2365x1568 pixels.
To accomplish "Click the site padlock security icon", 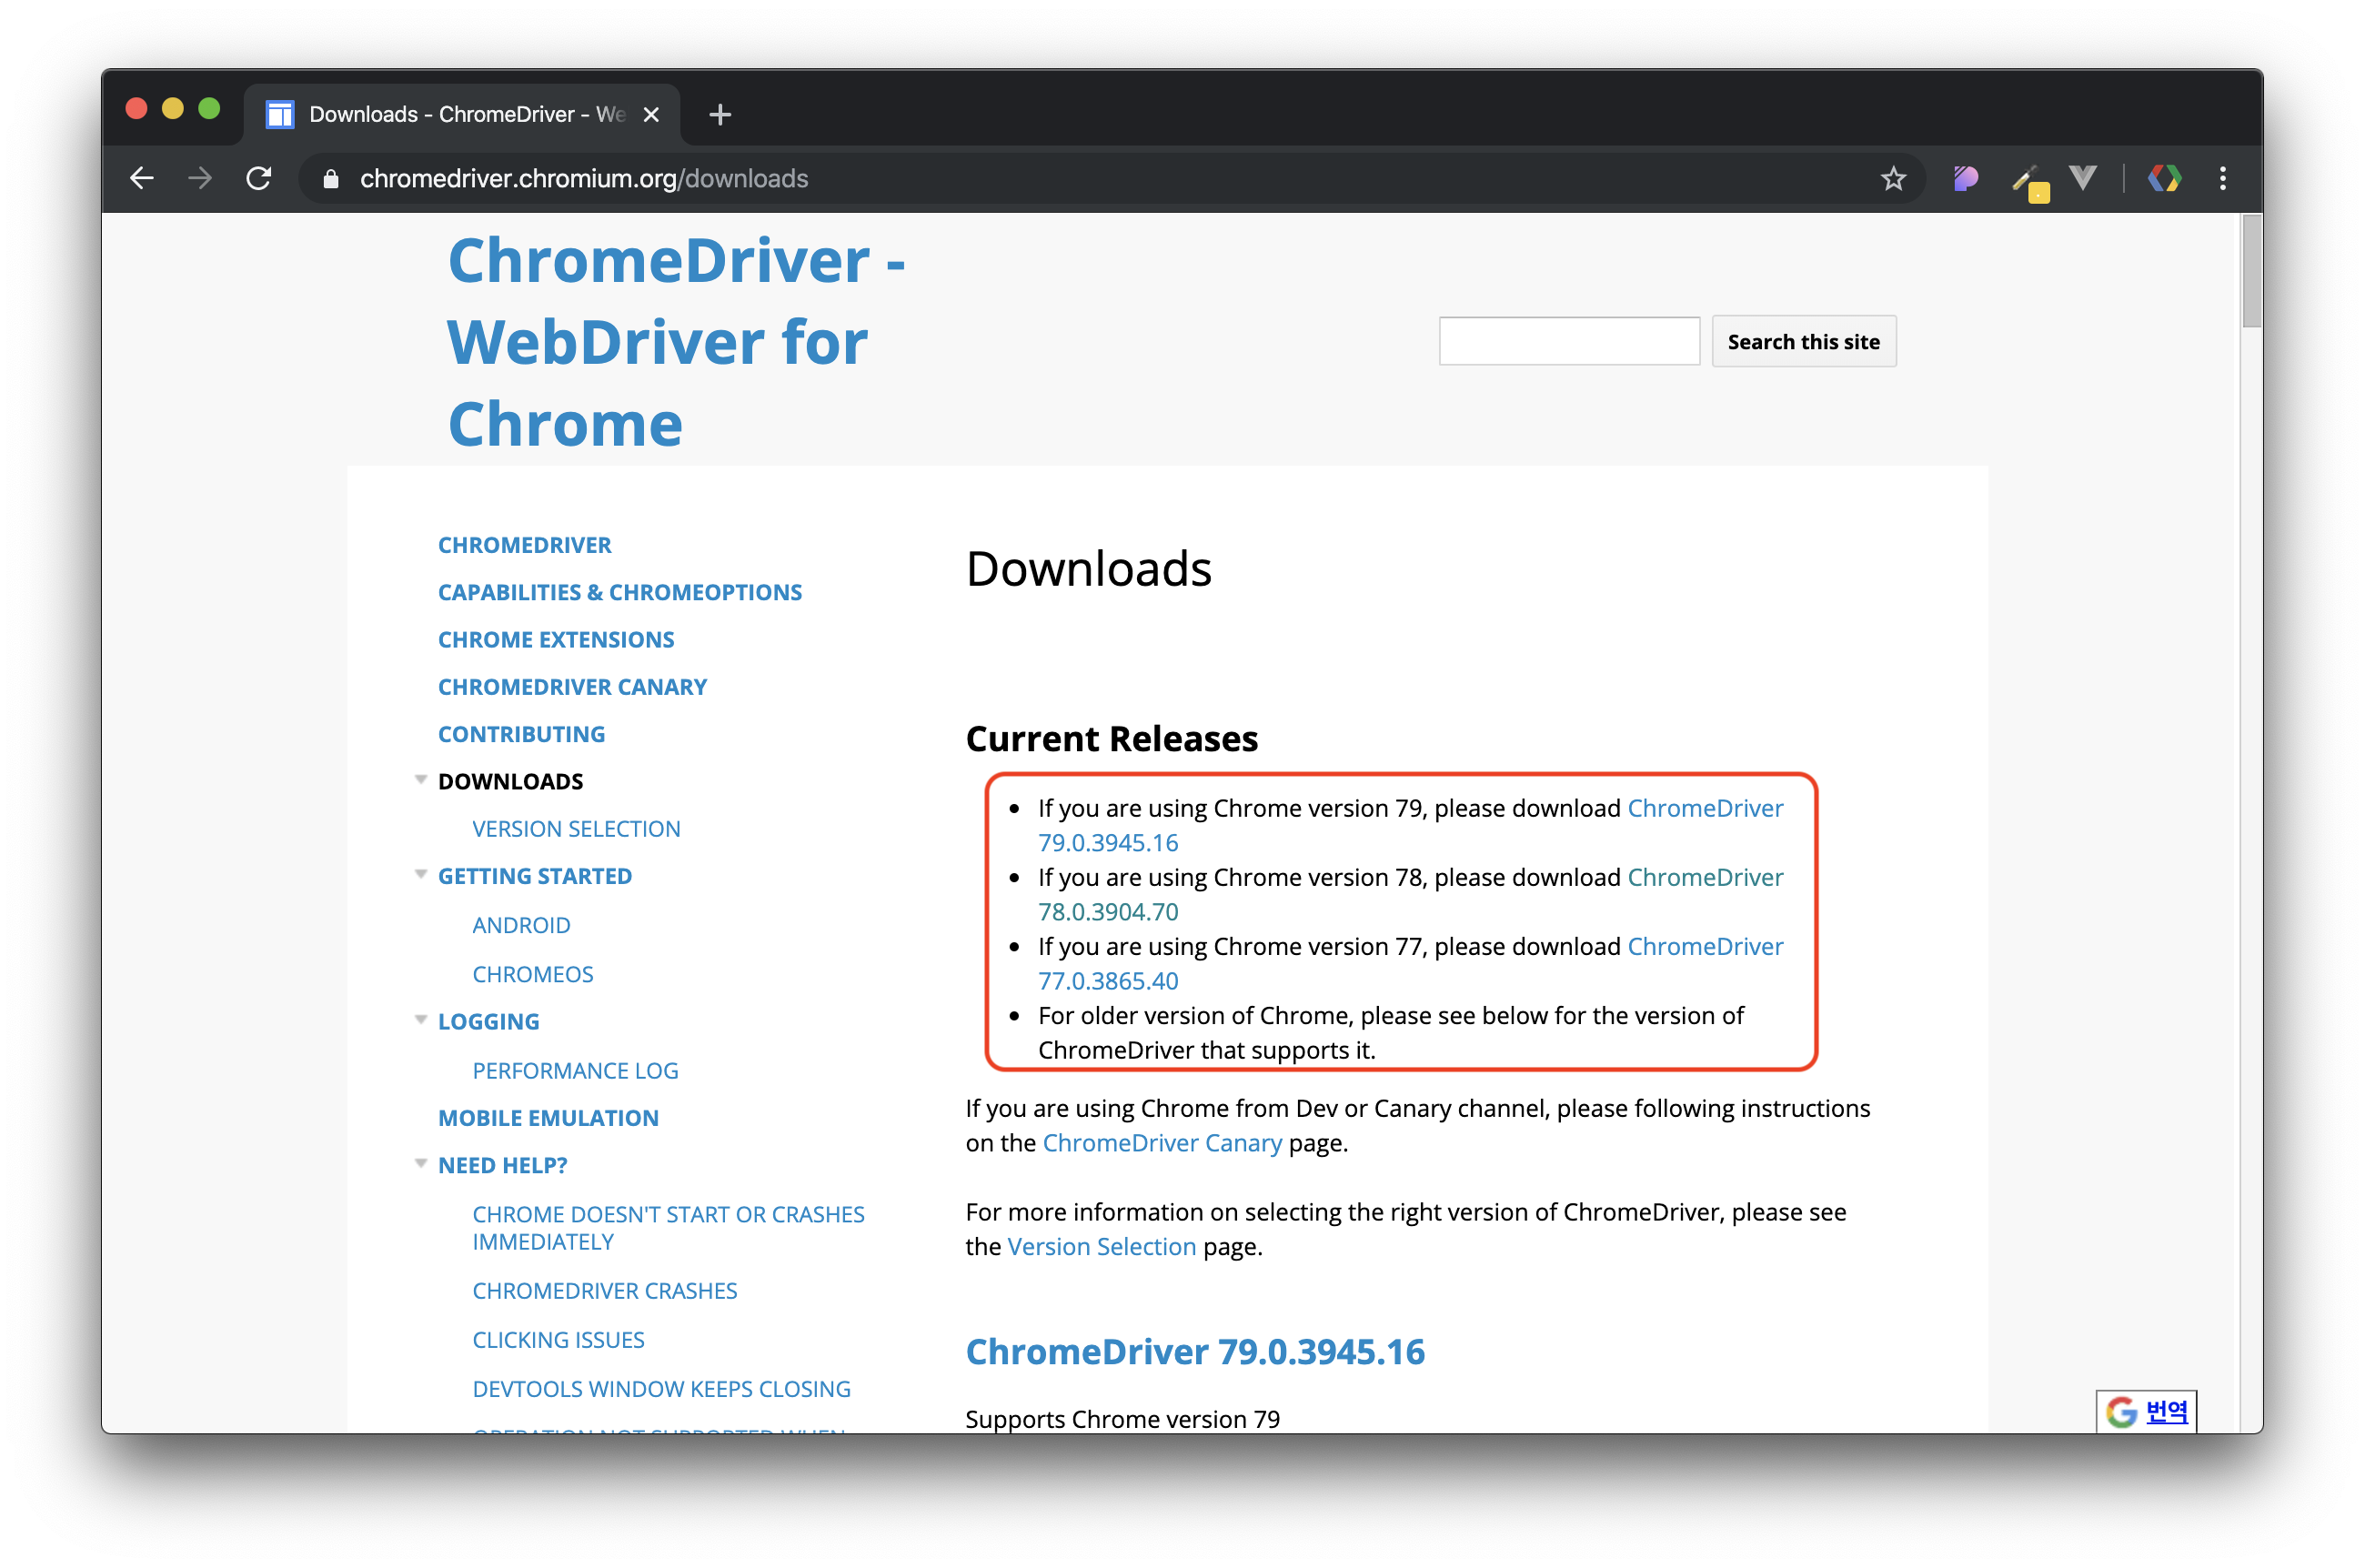I will (x=331, y=179).
